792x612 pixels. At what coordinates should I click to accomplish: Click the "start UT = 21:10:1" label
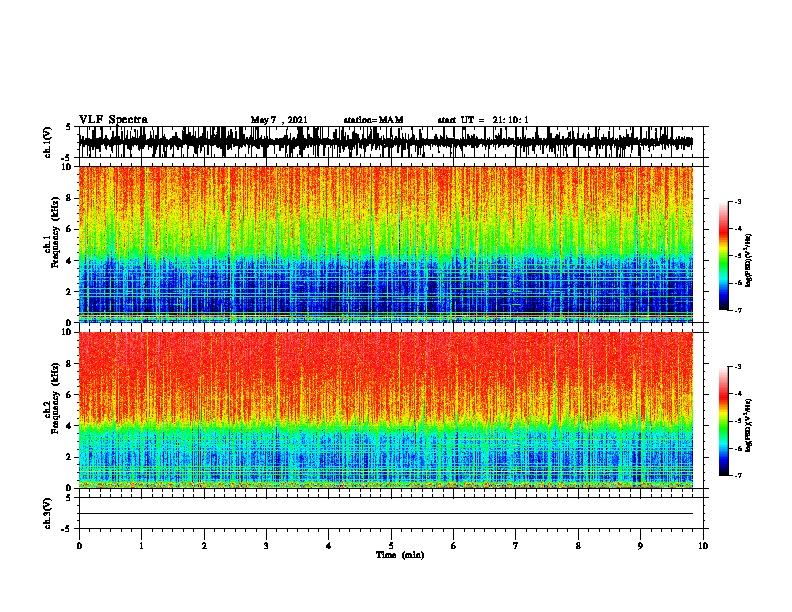click(x=482, y=120)
